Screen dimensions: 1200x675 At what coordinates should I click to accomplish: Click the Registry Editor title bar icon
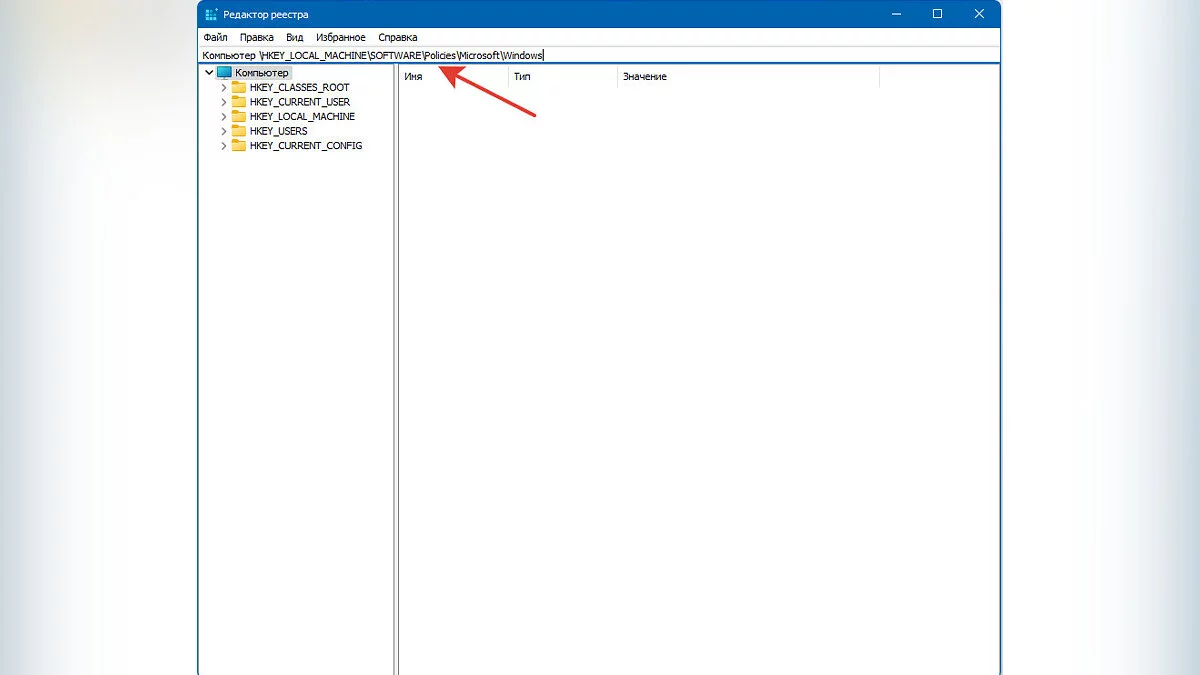click(211, 14)
